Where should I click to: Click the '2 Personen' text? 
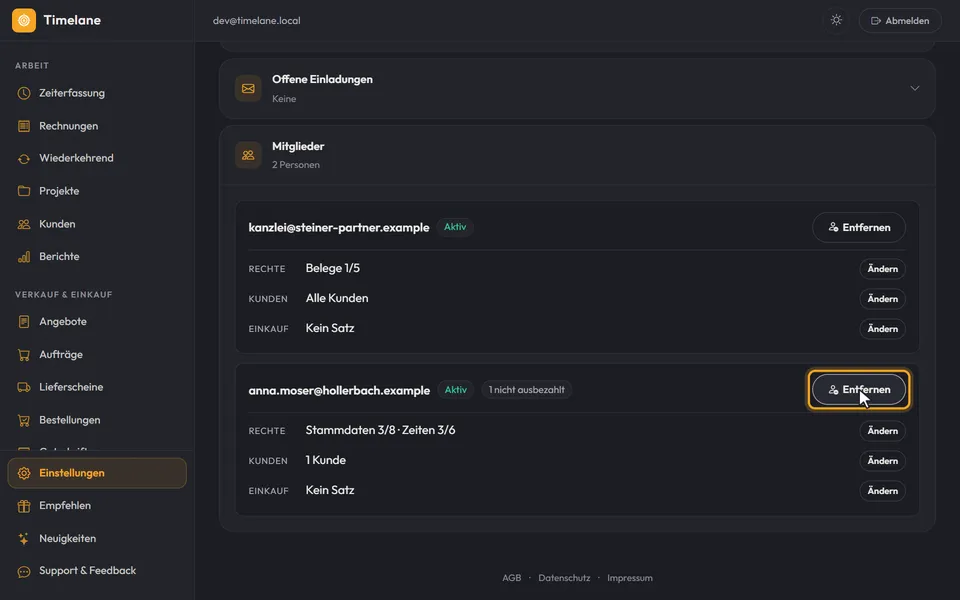click(x=296, y=165)
